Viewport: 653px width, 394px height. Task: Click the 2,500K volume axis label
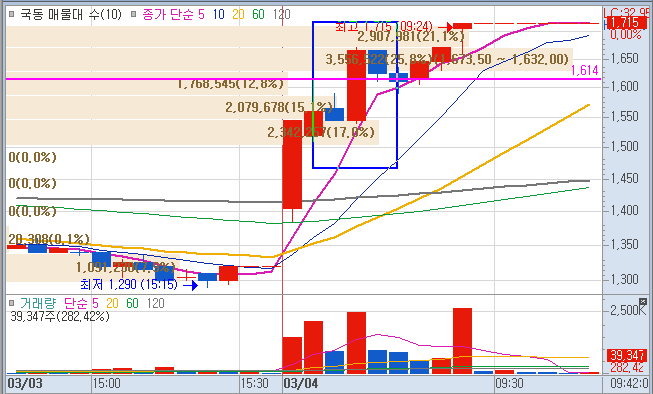pyautogui.click(x=628, y=311)
